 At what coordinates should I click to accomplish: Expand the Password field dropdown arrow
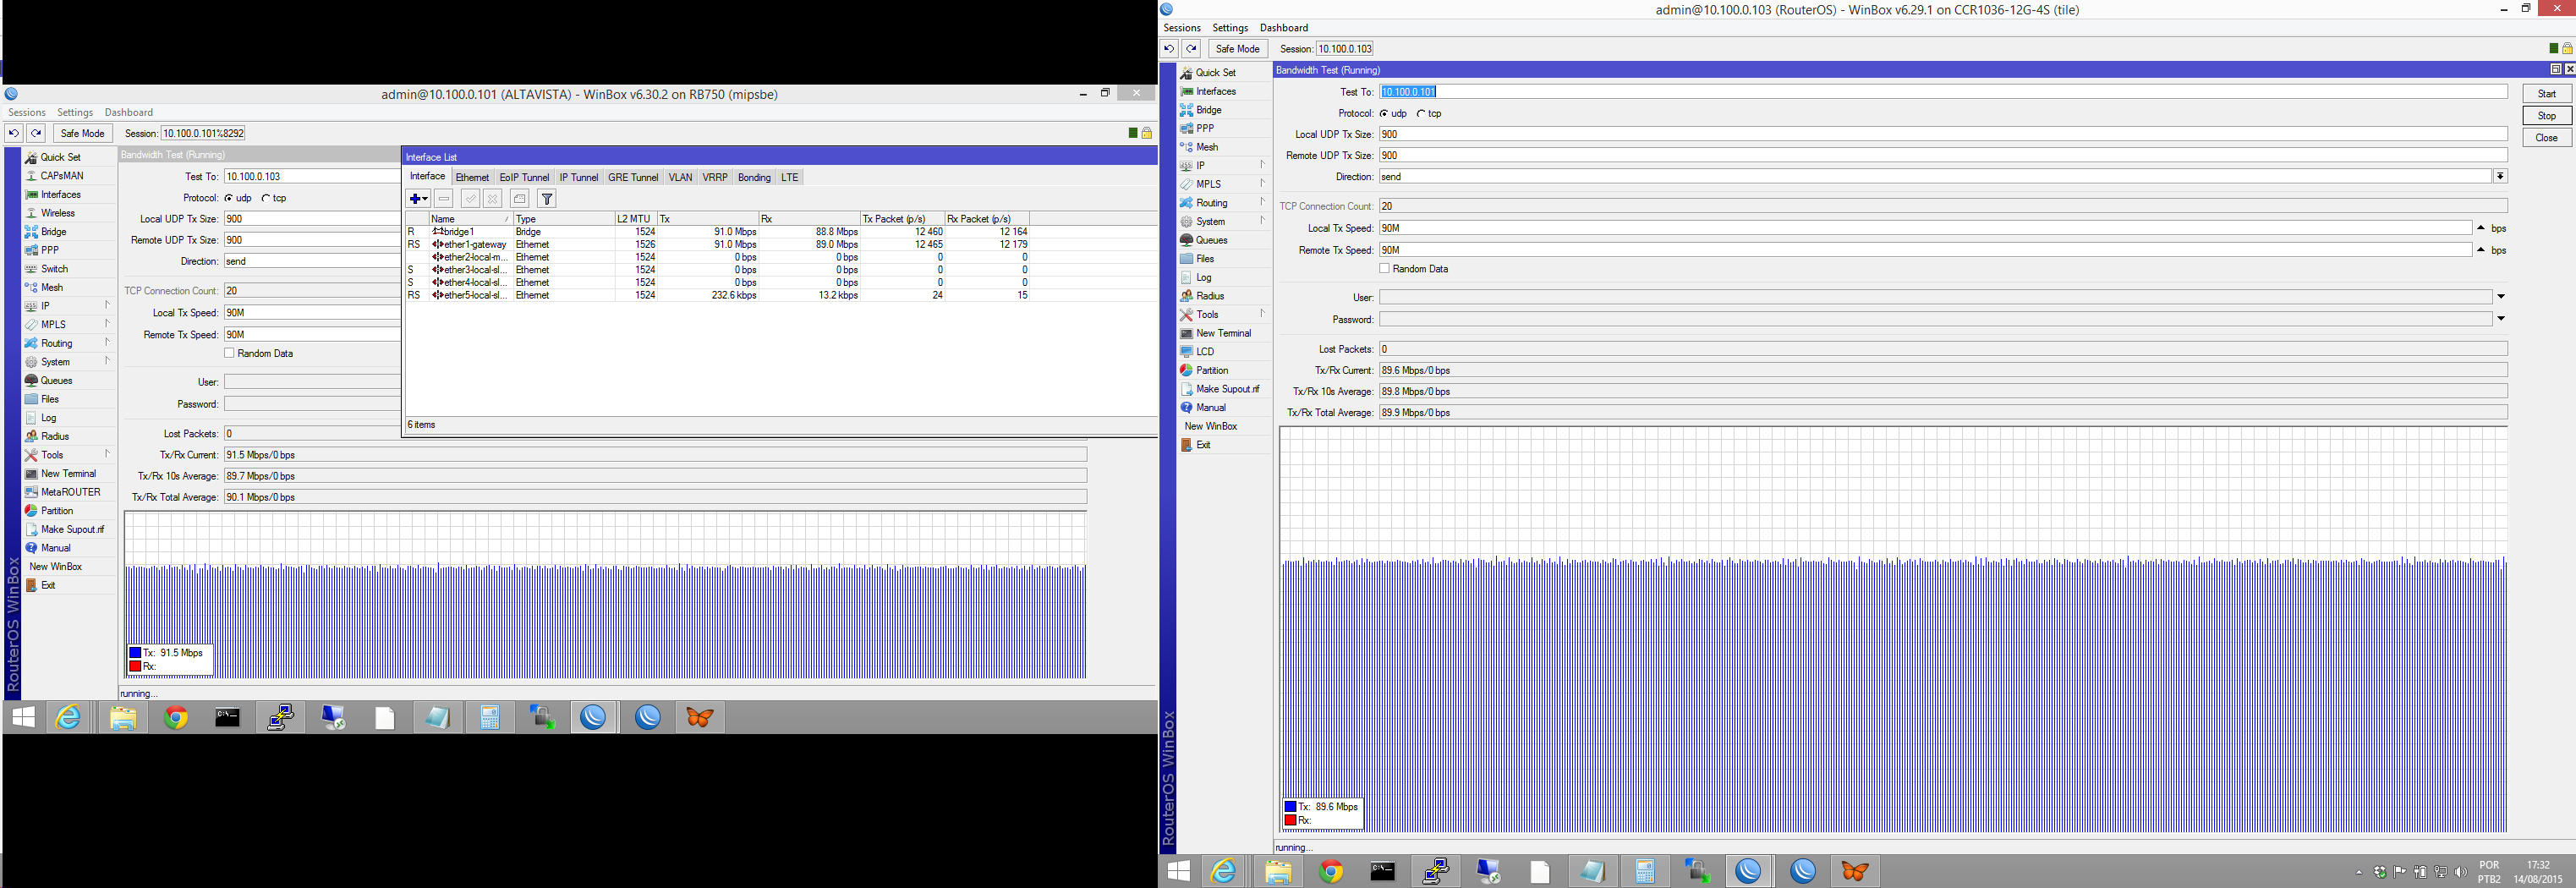[x=2501, y=319]
